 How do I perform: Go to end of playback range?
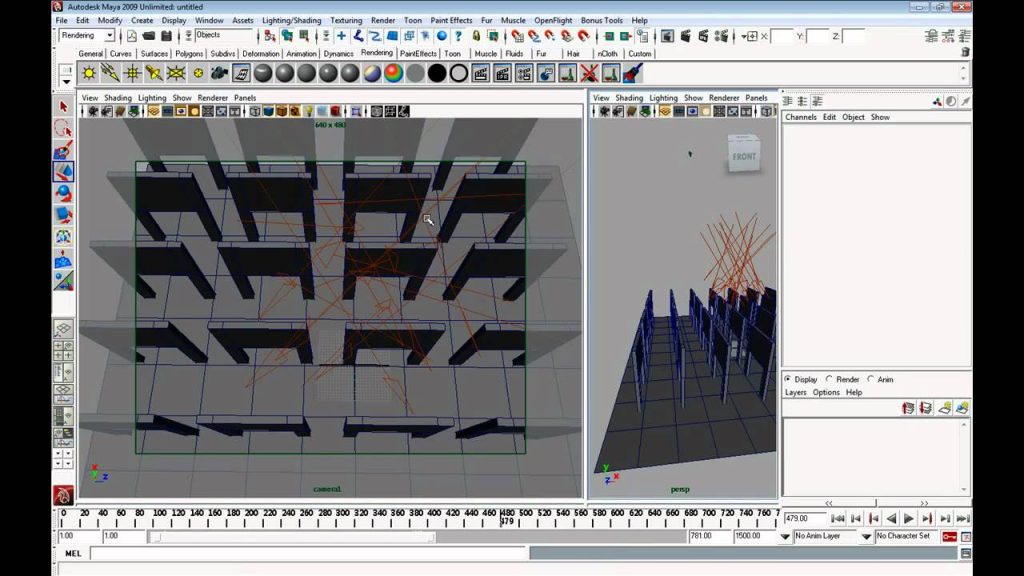tap(963, 519)
